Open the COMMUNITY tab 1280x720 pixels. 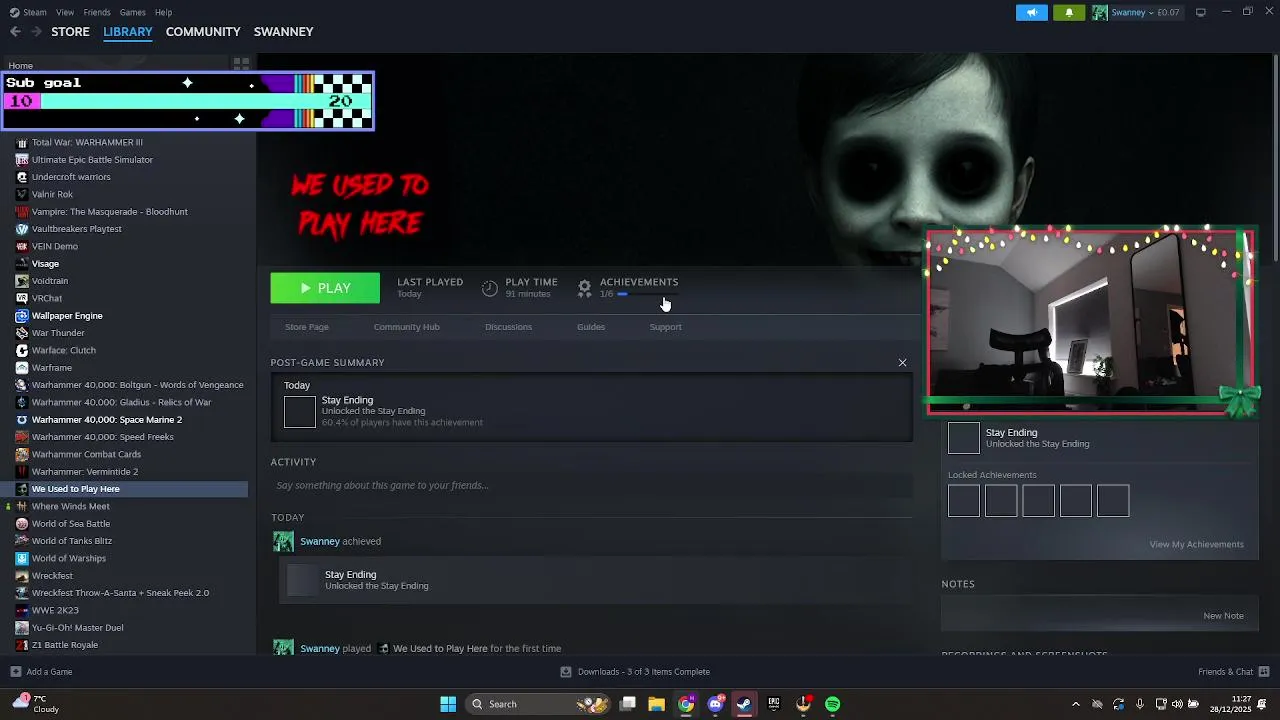click(203, 32)
